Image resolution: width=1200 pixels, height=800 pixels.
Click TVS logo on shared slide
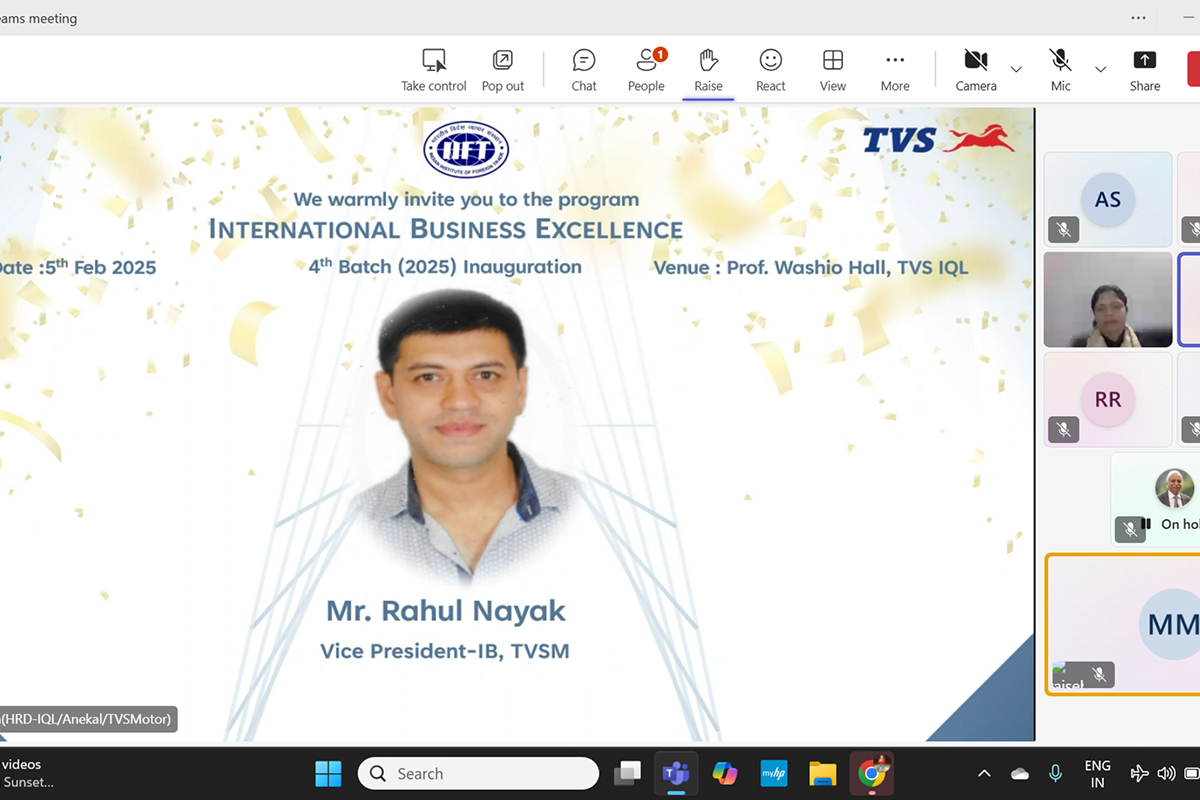tap(938, 138)
